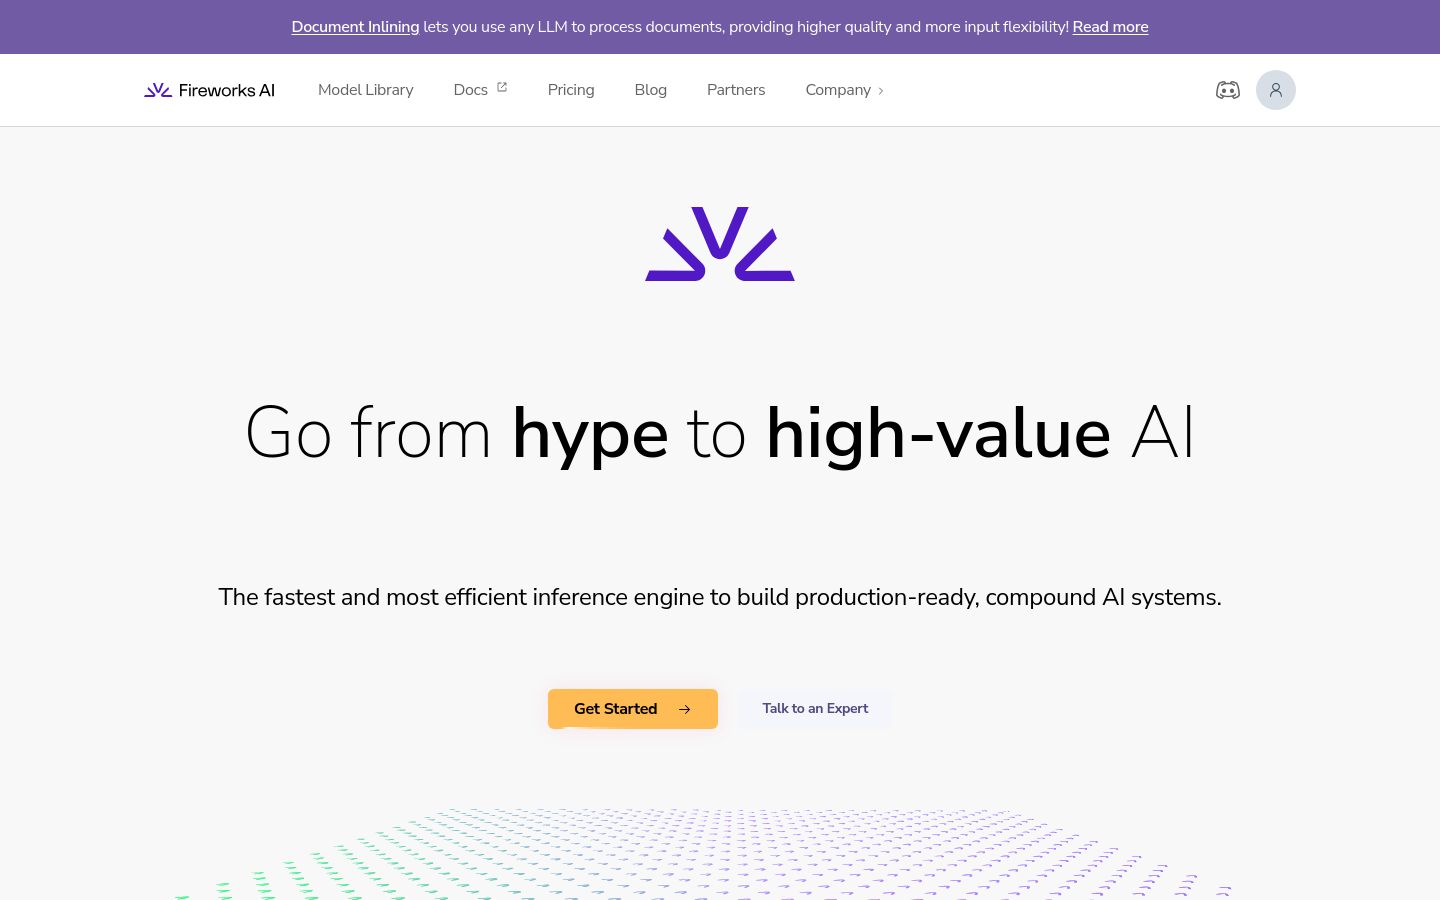Image resolution: width=1440 pixels, height=900 pixels.
Task: Navigate to the Partners page
Action: pos(736,90)
